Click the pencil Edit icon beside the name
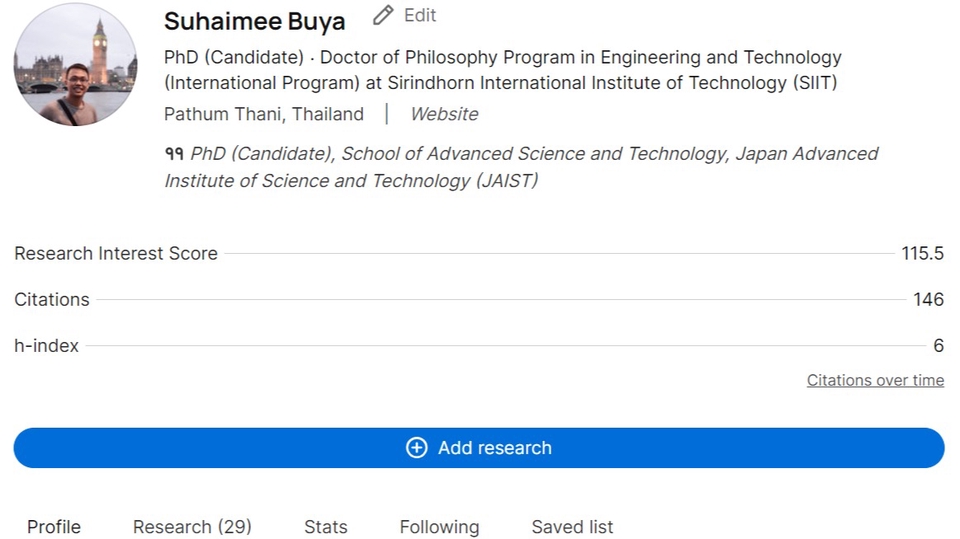Viewport: 960px width, 539px height. [x=383, y=16]
